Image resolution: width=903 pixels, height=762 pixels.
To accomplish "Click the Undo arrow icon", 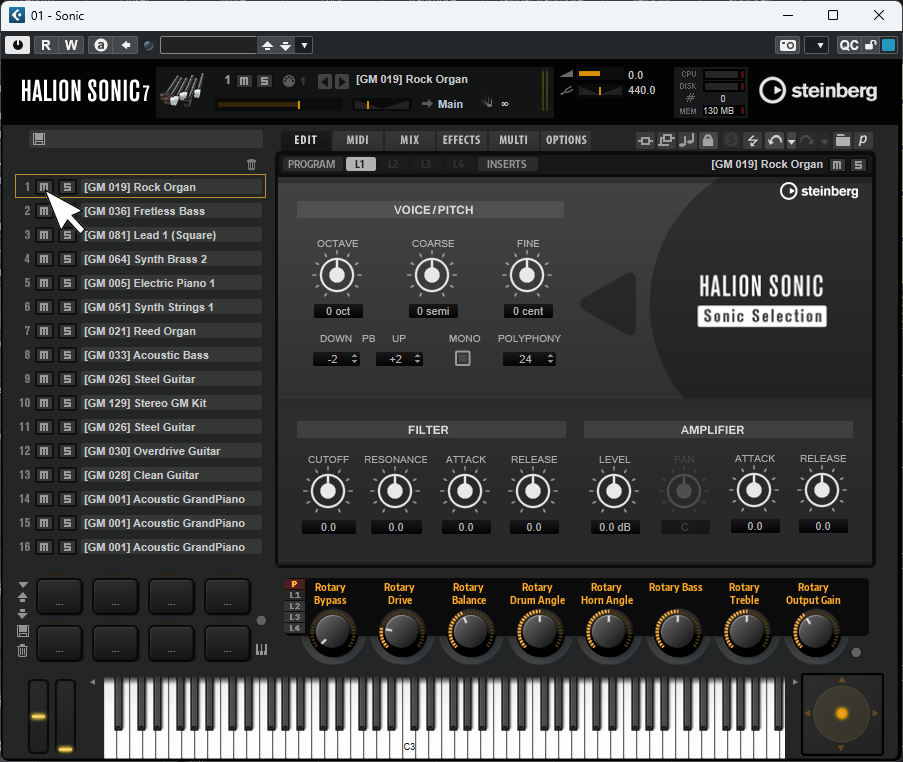I will [x=775, y=140].
